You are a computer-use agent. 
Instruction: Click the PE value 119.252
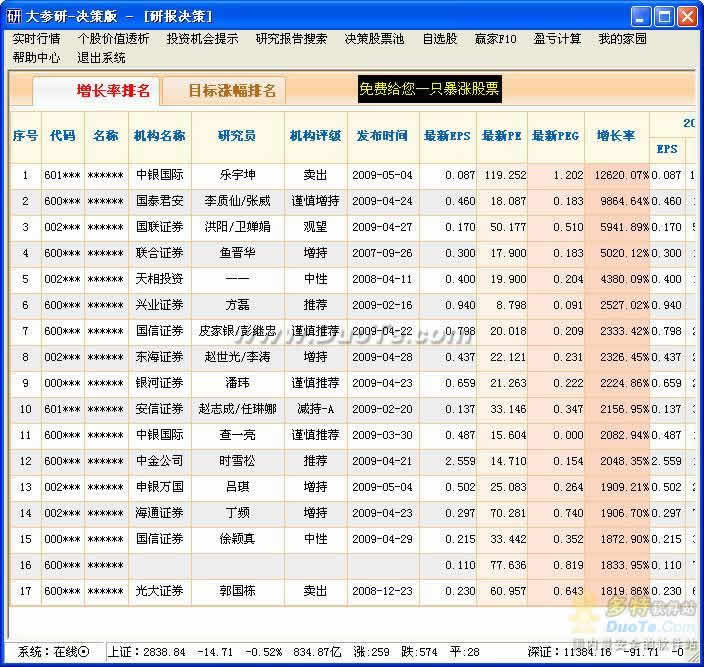point(505,175)
